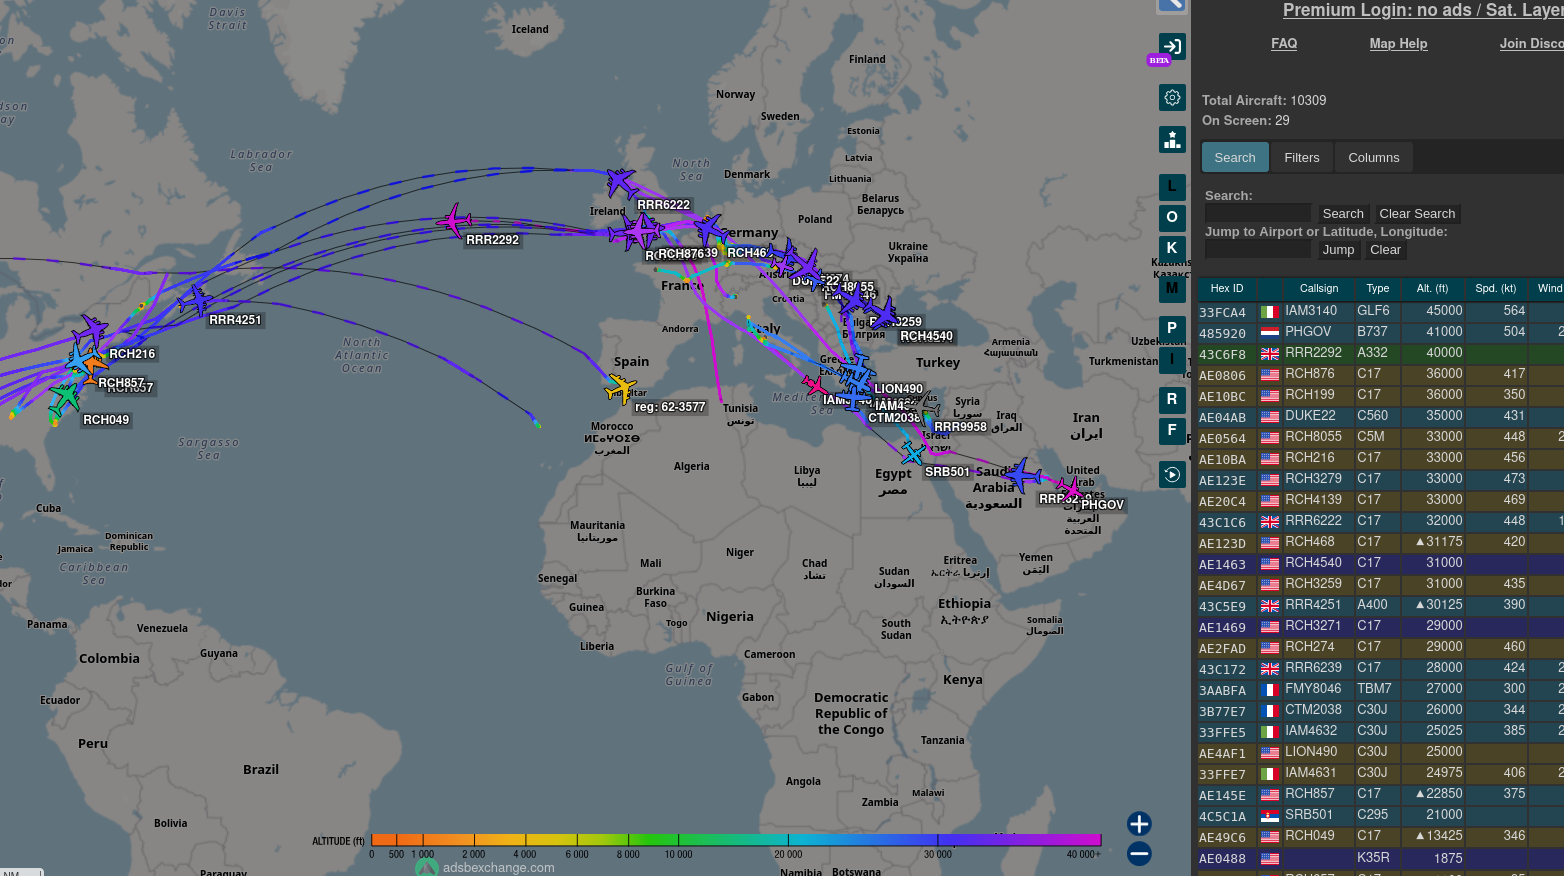Toggle the I map sidebar button
Screen dimensions: 1564x876
pos(1172,360)
